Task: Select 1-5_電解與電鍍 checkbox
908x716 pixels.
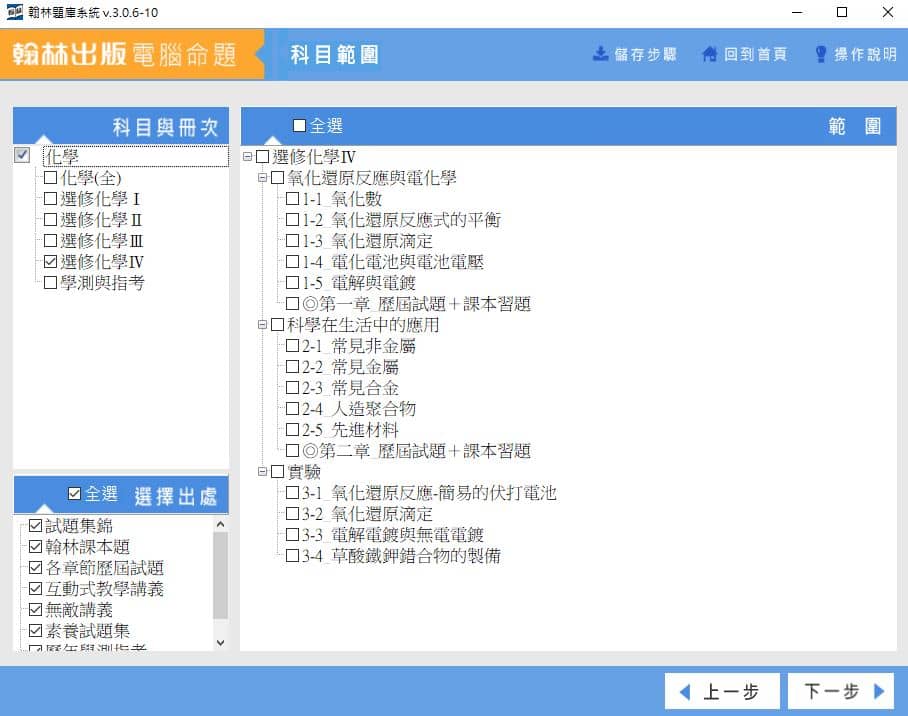Action: tap(292, 283)
